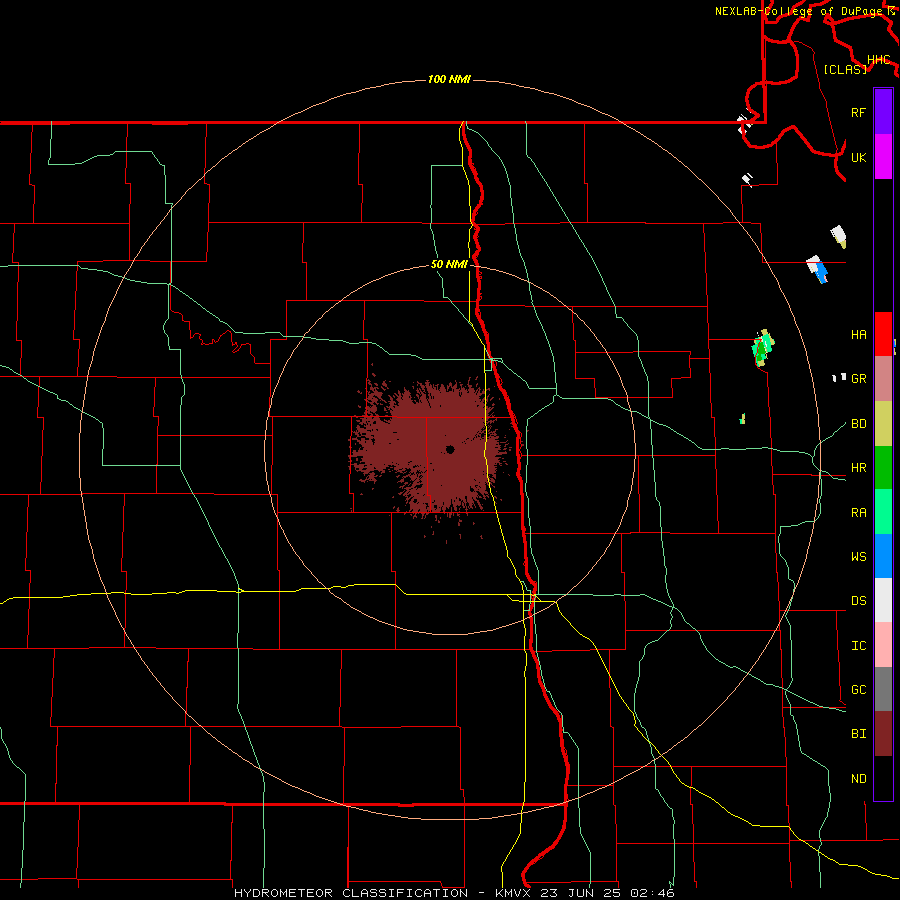
Task: Click the [CLAS] label text
Action: (x=845, y=69)
